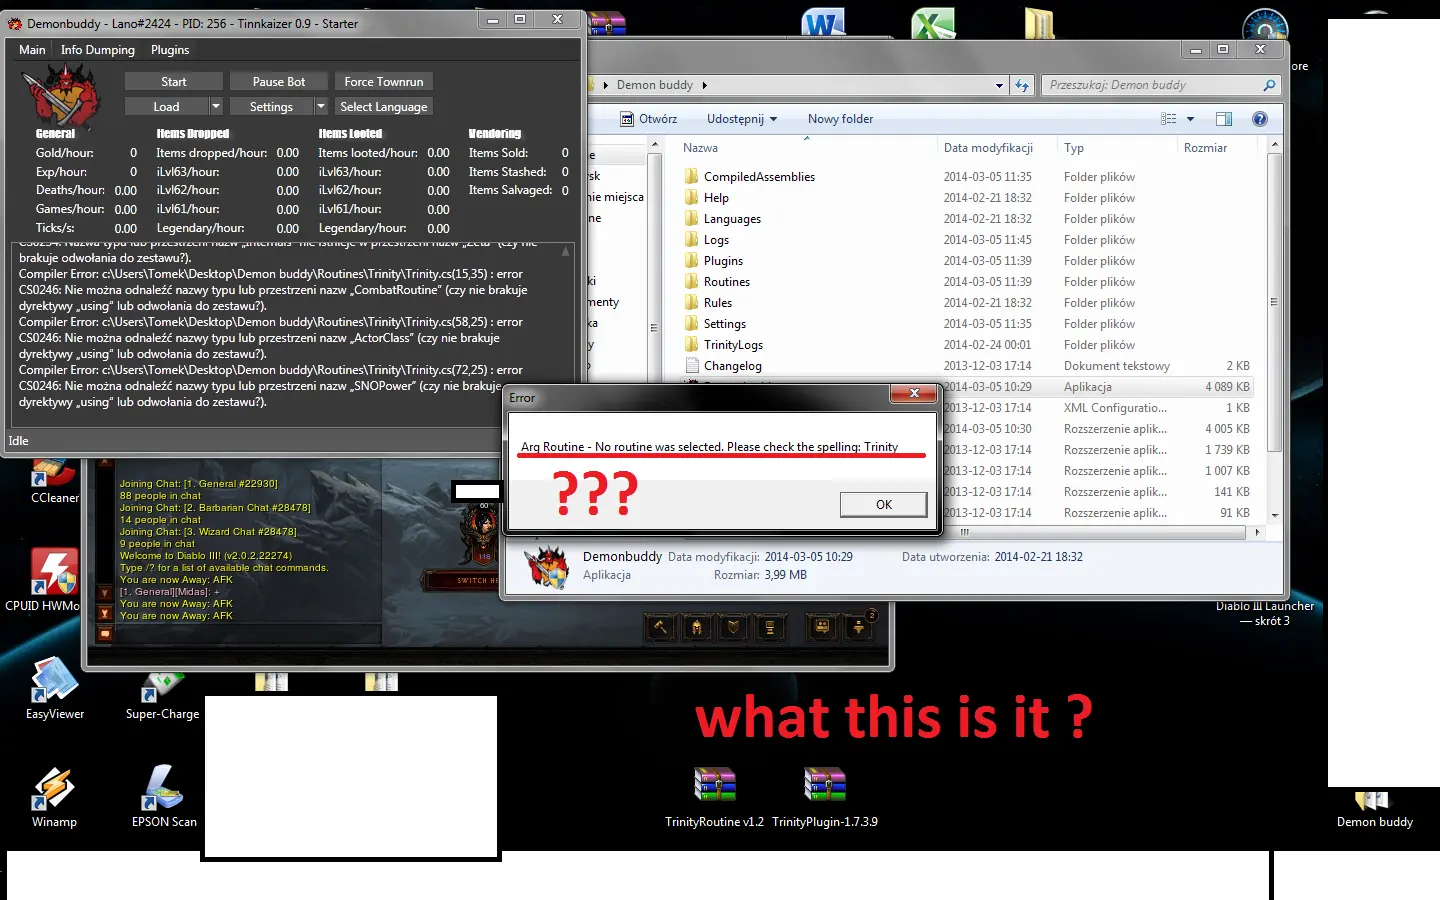Open the CPUID HWMonitor desktop icon
The width and height of the screenshot is (1440, 900).
click(54, 575)
